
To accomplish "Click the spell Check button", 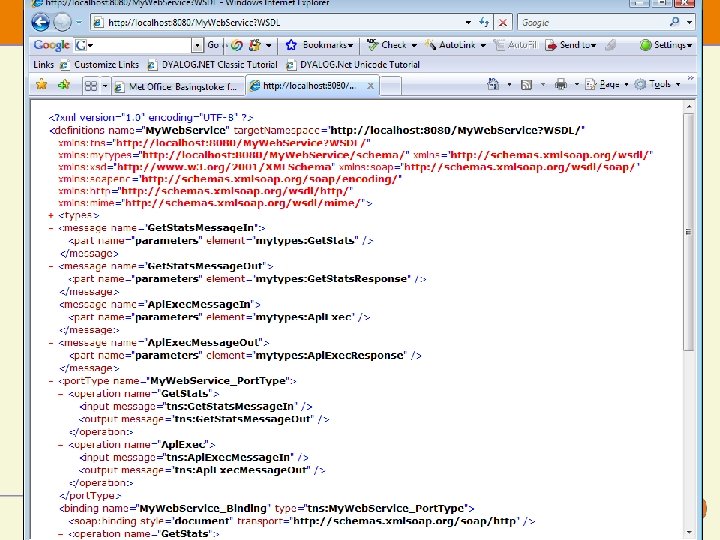I will 387,45.
